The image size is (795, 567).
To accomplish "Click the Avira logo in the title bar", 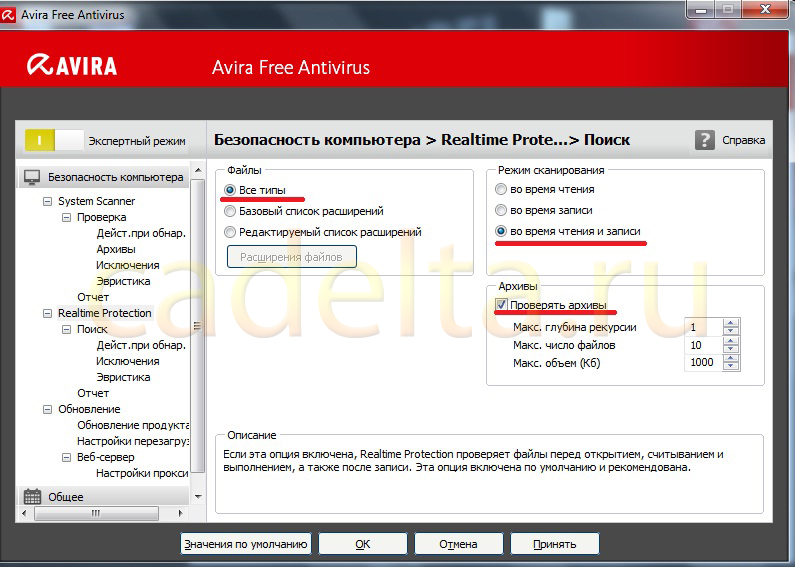I will 8,15.
